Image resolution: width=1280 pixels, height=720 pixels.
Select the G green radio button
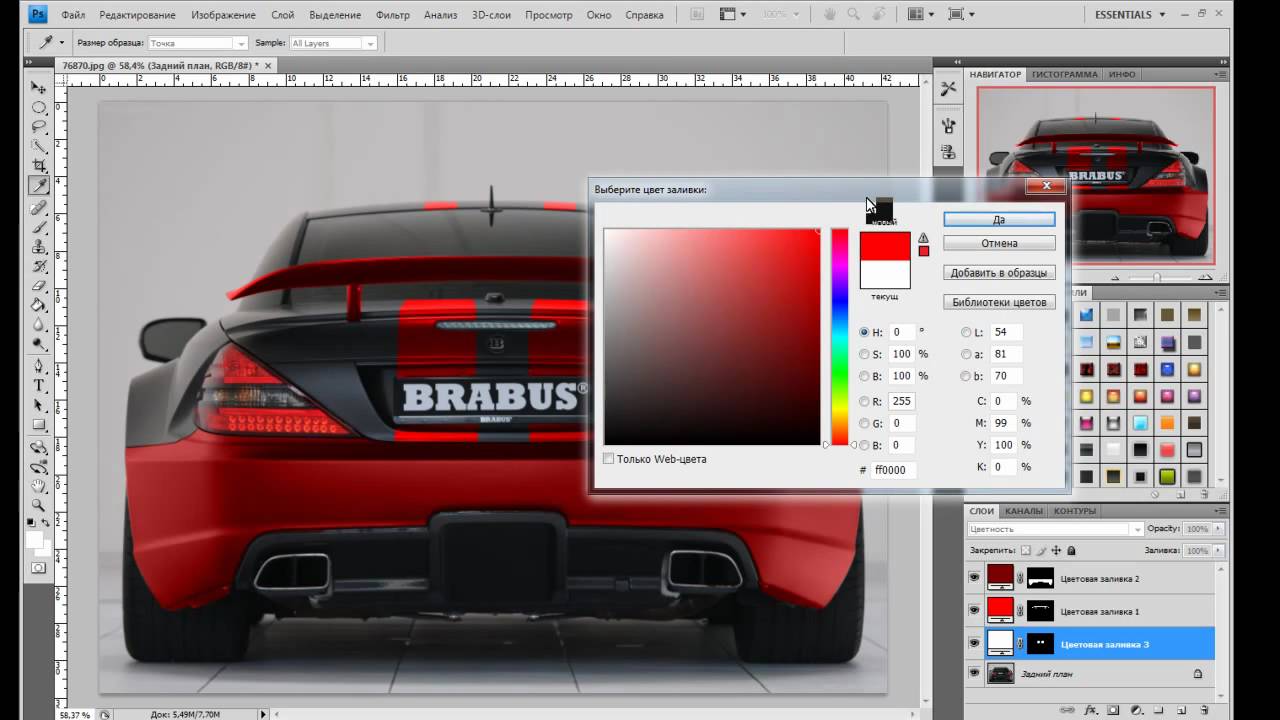point(865,423)
